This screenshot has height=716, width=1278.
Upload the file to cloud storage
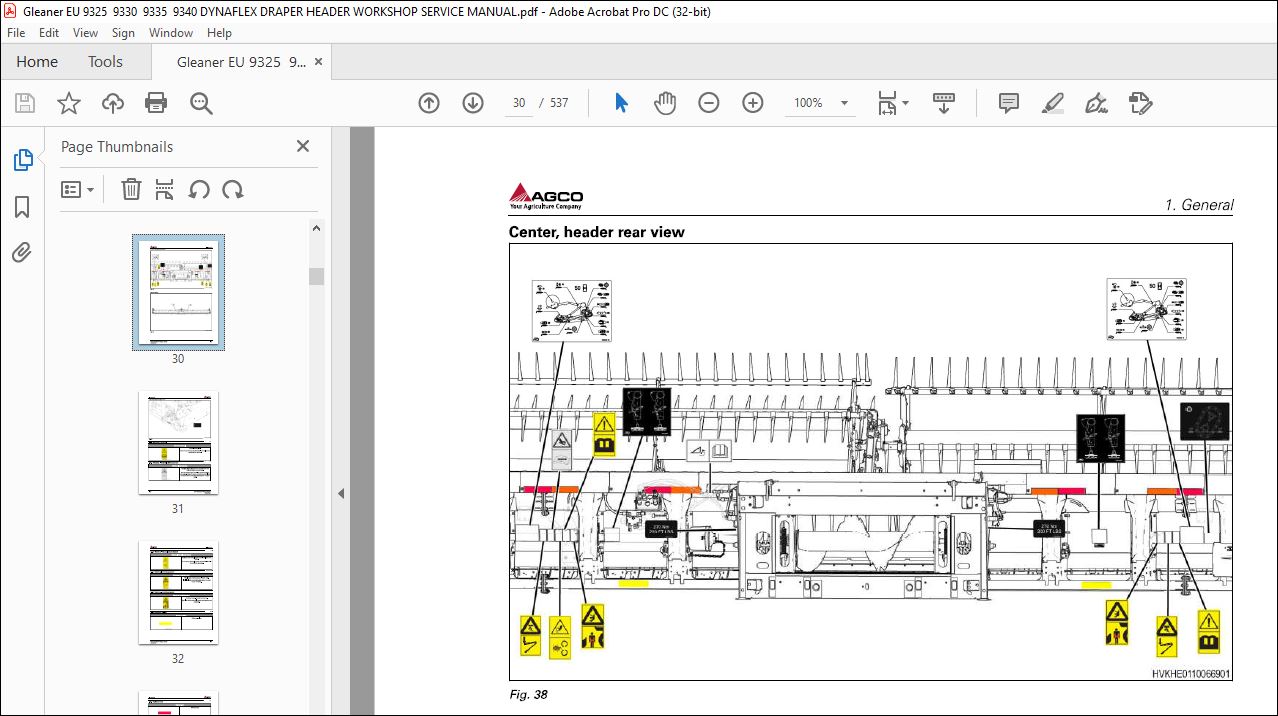(112, 103)
